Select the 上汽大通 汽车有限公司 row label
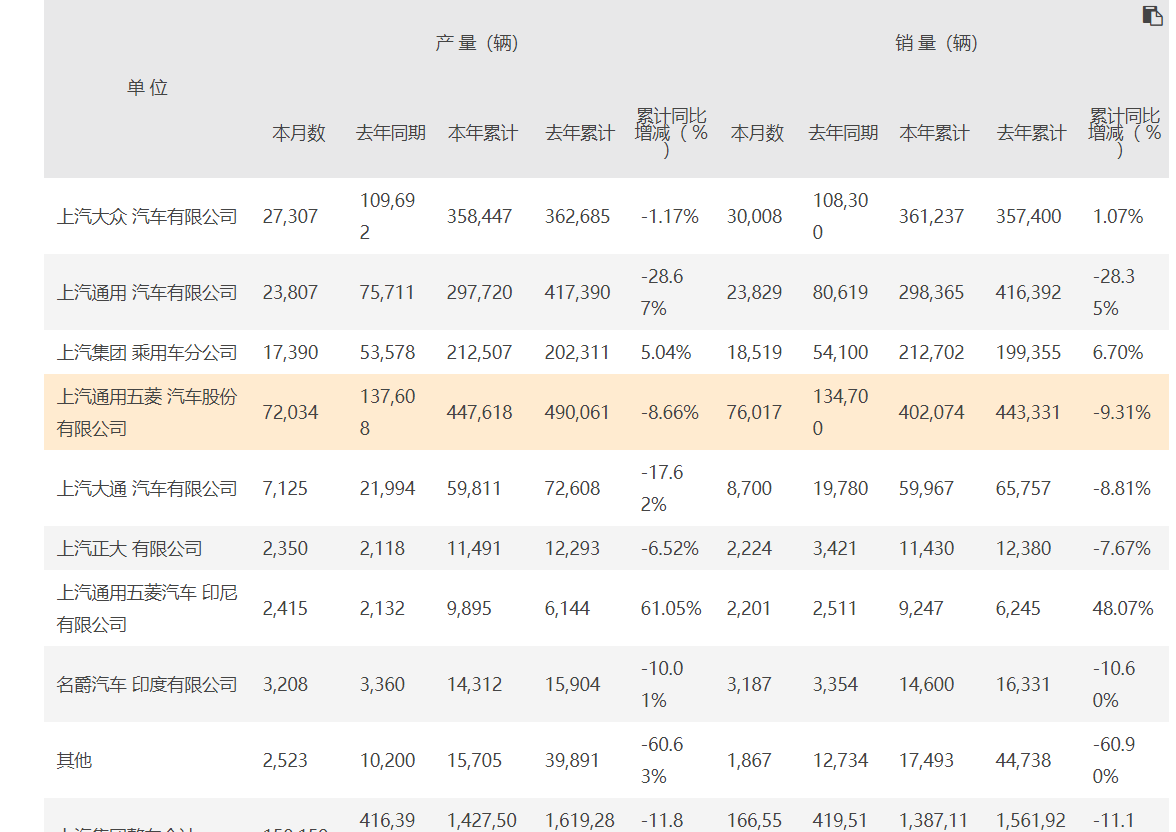The image size is (1176, 832). (148, 488)
